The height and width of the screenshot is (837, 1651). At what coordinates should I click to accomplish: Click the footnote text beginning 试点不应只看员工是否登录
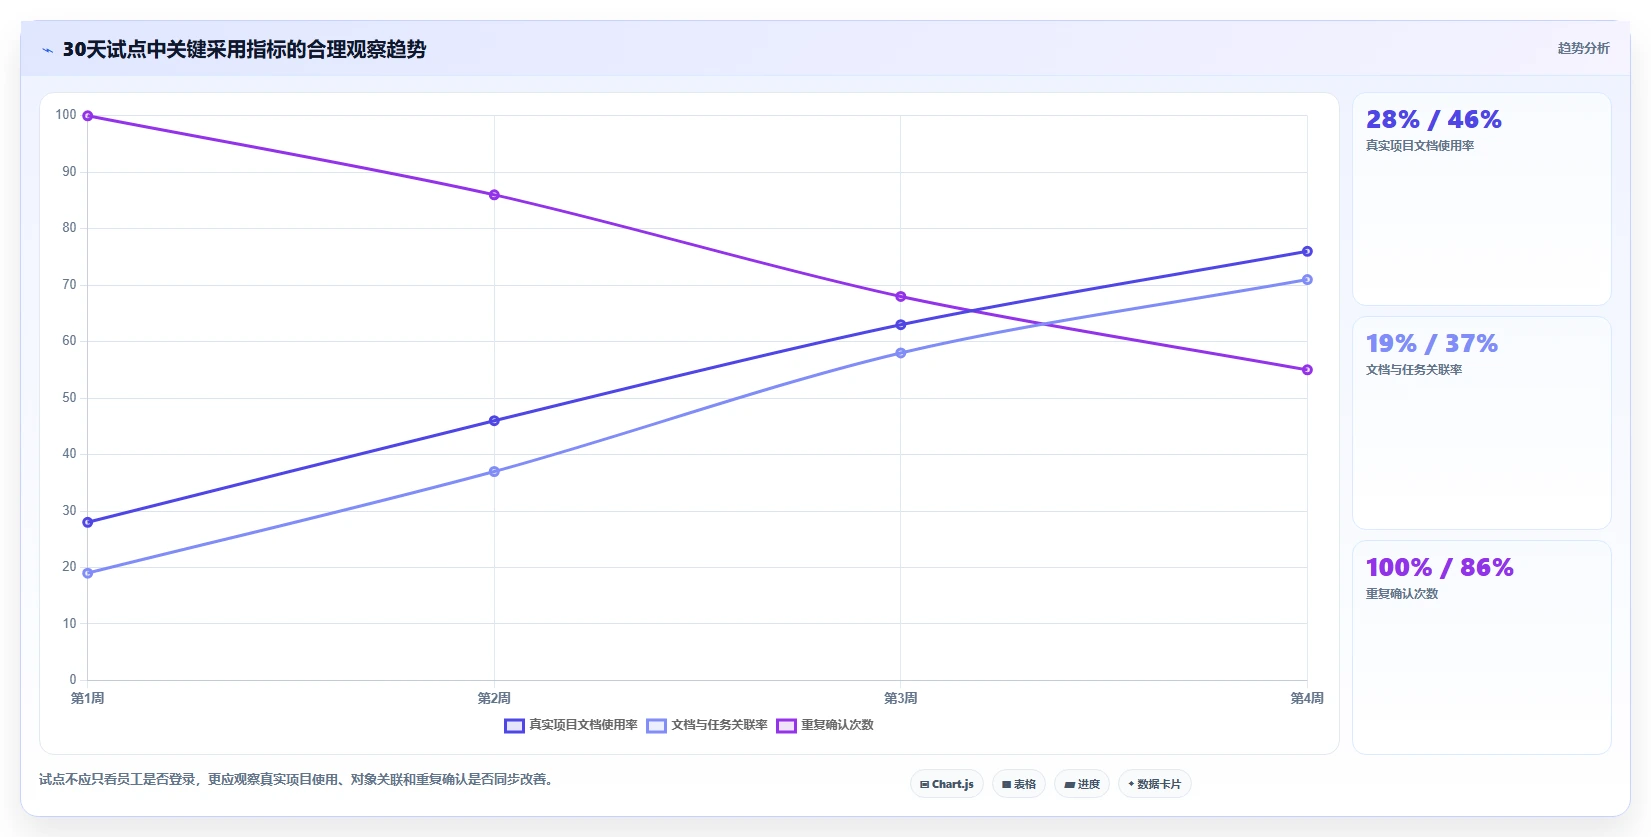coord(296,779)
